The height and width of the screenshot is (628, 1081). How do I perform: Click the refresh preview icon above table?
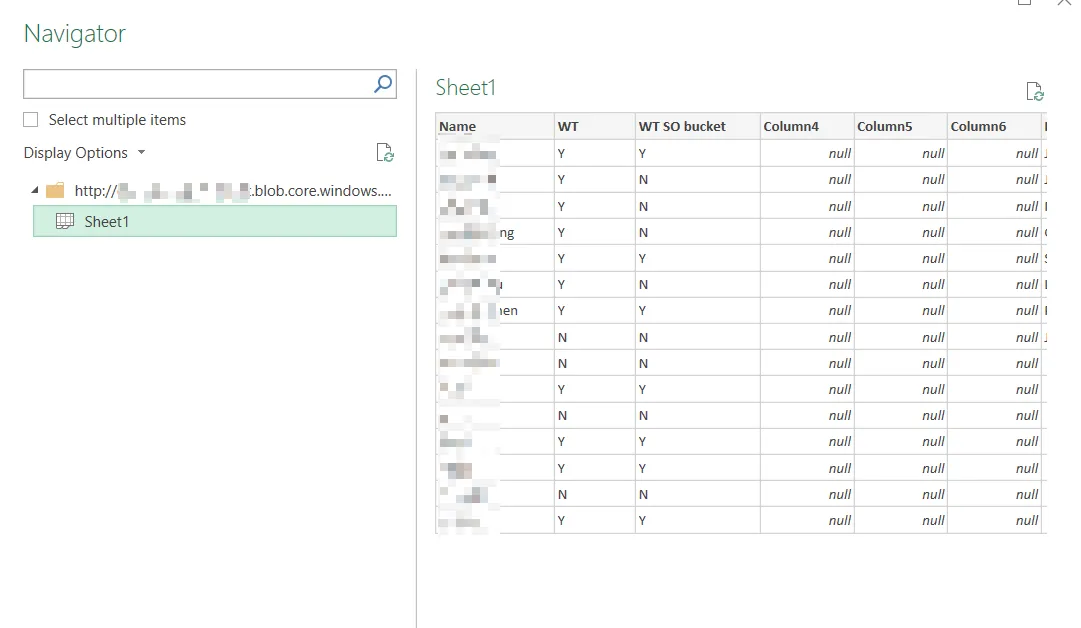click(x=1035, y=91)
